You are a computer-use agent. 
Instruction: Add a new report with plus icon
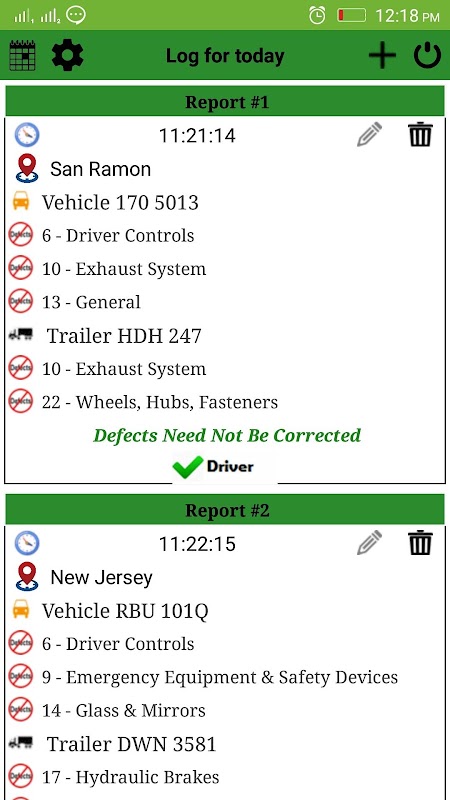tap(382, 55)
